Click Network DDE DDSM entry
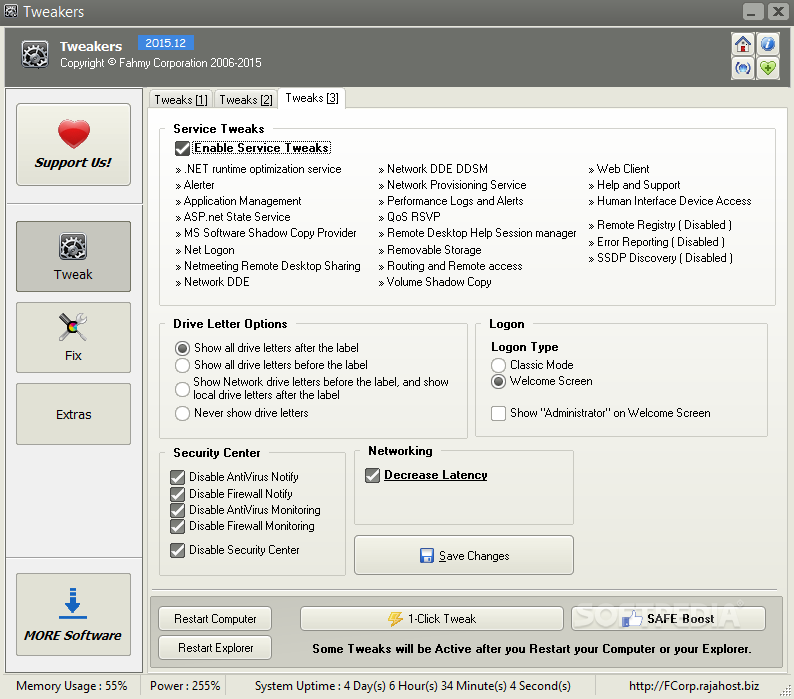 [x=433, y=169]
